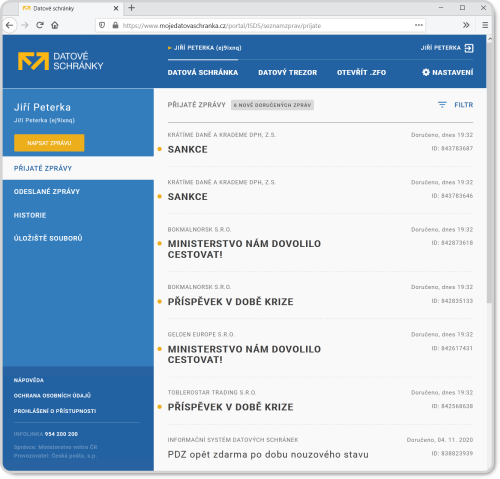Click the 6 nově doručených zpráv badge
The width and height of the screenshot is (500, 479).
272,105
